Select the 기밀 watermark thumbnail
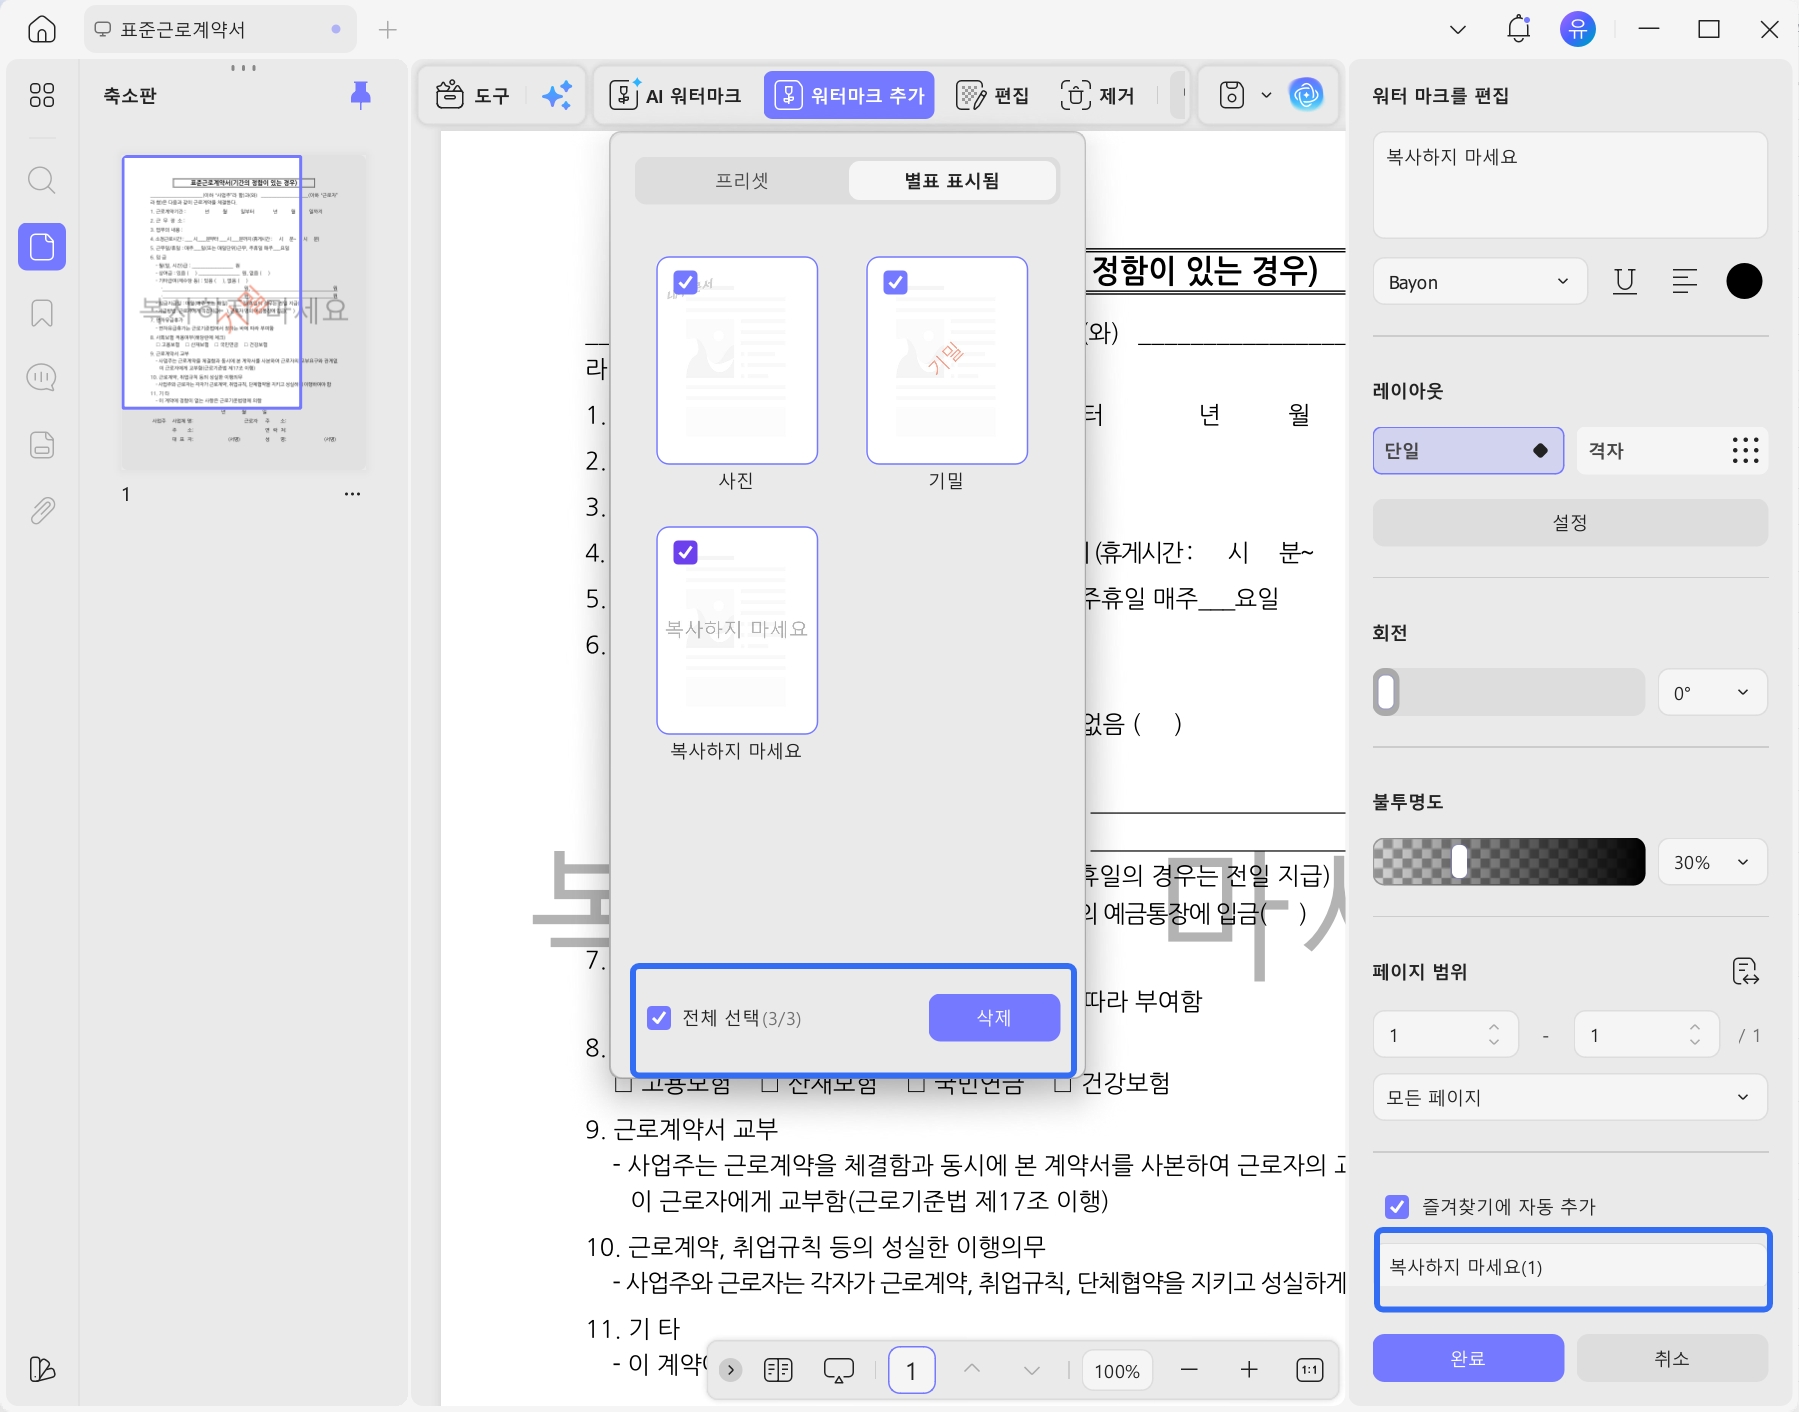Screen dimensions: 1799x1412 coord(946,360)
